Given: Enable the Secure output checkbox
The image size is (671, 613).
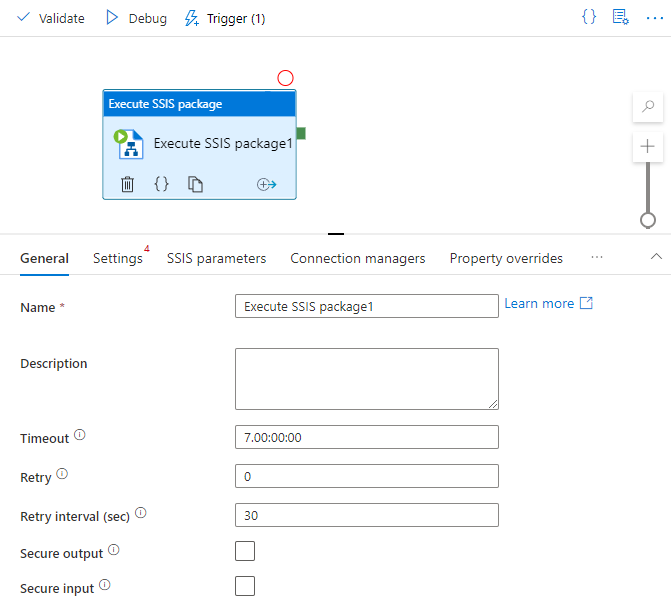Looking at the screenshot, I should pyautogui.click(x=245, y=551).
